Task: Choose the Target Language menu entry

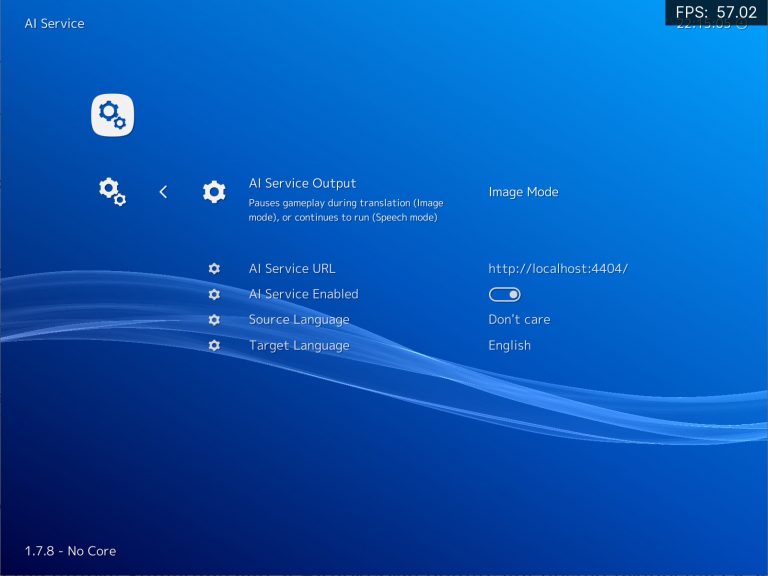Action: (299, 345)
